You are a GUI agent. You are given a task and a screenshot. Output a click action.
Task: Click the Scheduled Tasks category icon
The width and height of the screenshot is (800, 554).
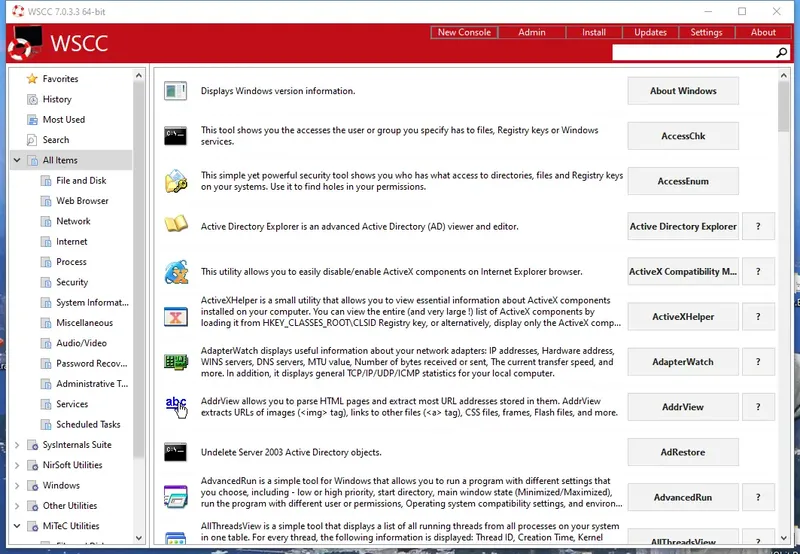tap(46, 424)
